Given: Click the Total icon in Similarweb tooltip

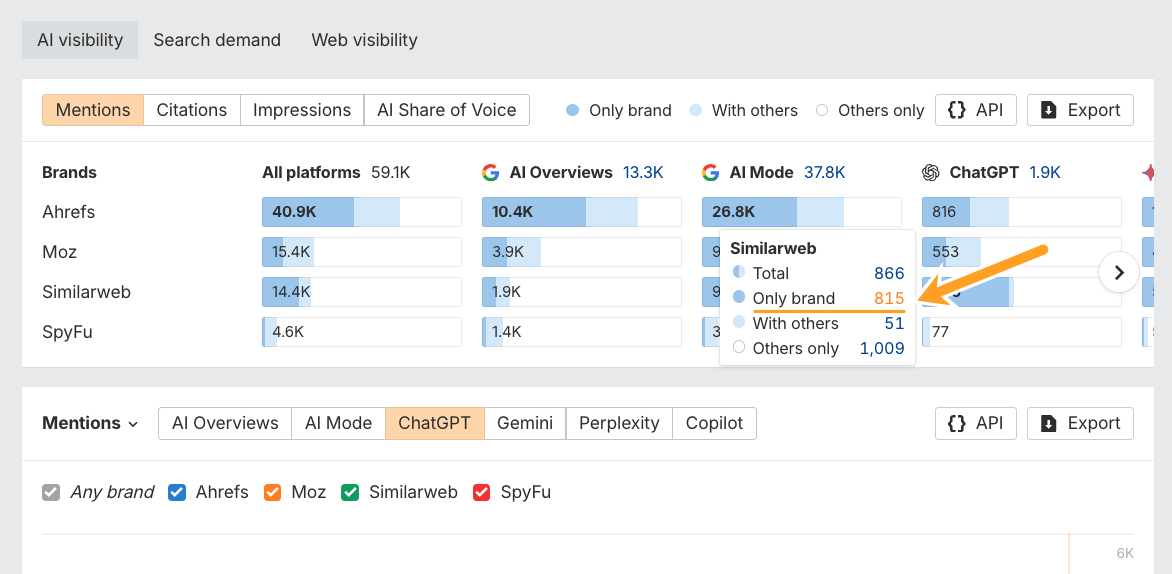Looking at the screenshot, I should [x=739, y=273].
